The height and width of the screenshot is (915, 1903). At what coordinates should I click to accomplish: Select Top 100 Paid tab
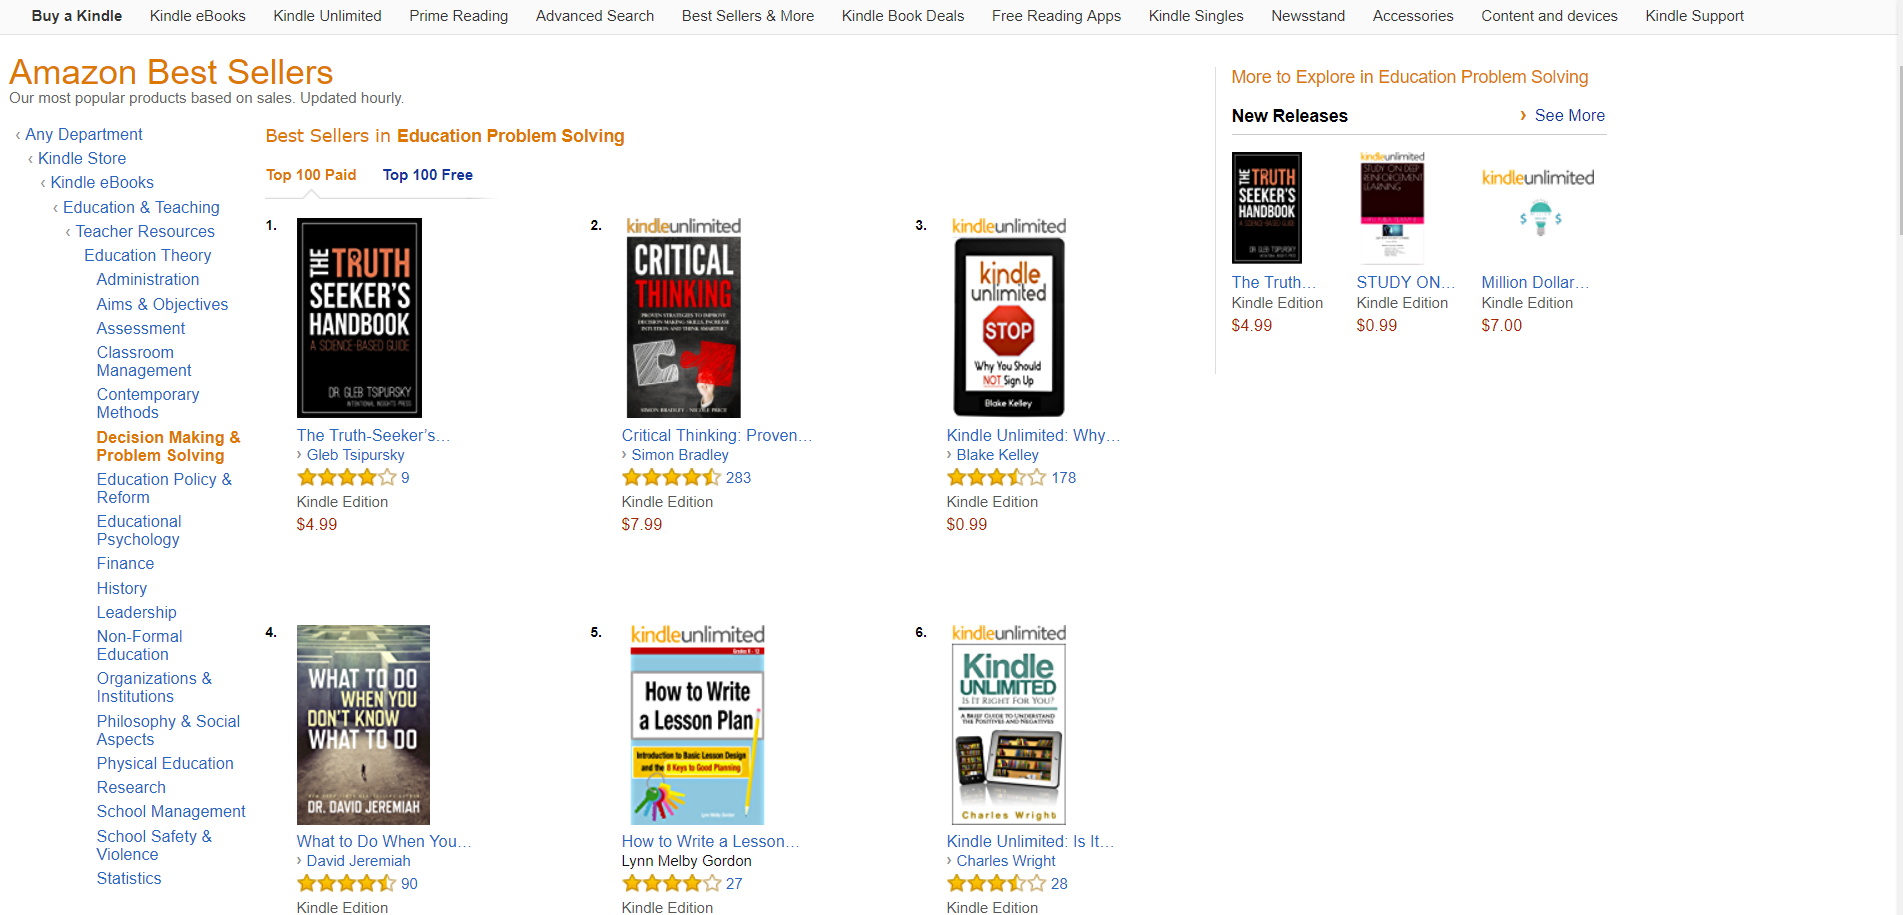(x=311, y=175)
